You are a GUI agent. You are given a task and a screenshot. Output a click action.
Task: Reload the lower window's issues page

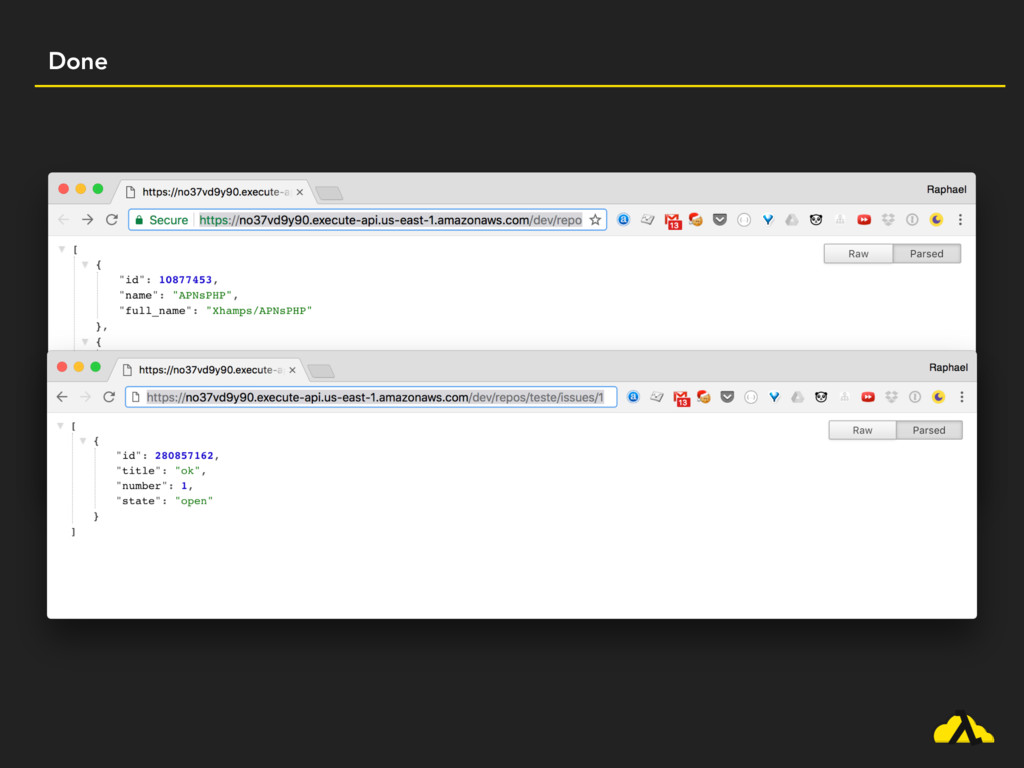[x=108, y=397]
